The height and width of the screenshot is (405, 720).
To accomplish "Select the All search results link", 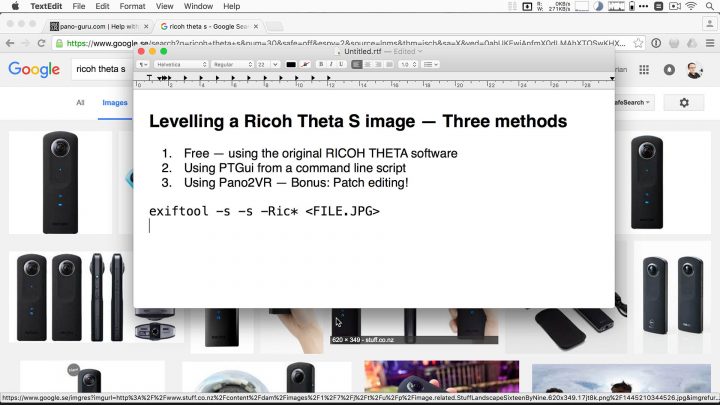I will [80, 102].
